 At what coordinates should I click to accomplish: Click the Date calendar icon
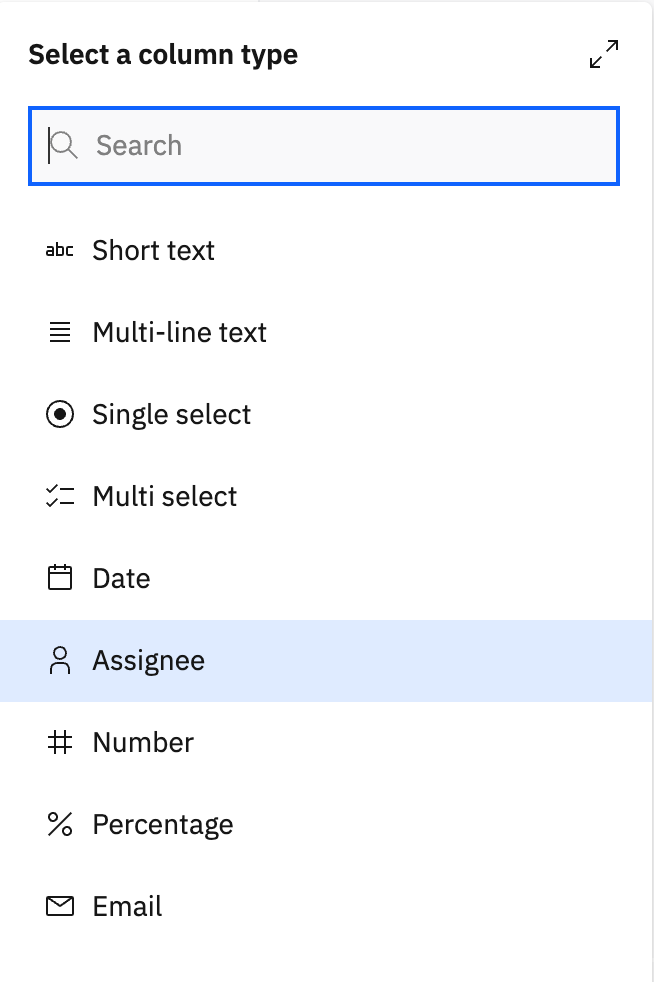click(x=60, y=578)
